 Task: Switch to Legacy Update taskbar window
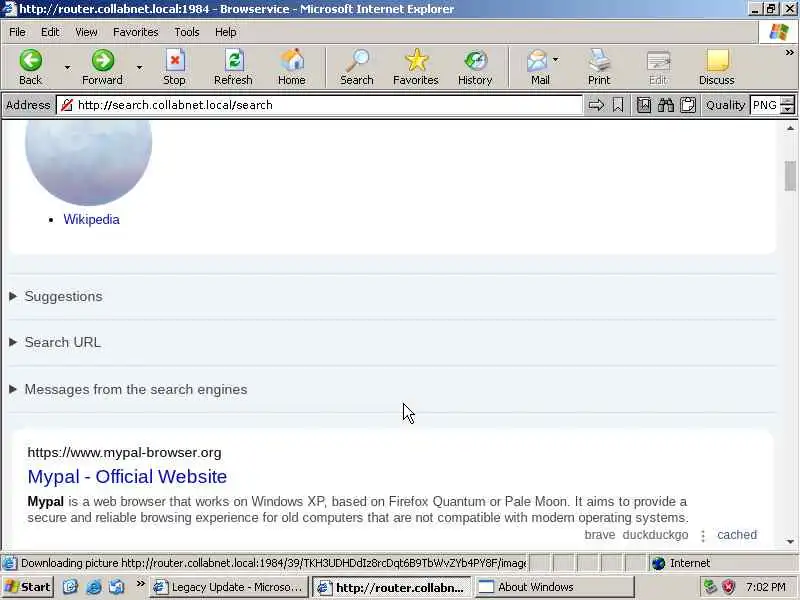tap(230, 587)
